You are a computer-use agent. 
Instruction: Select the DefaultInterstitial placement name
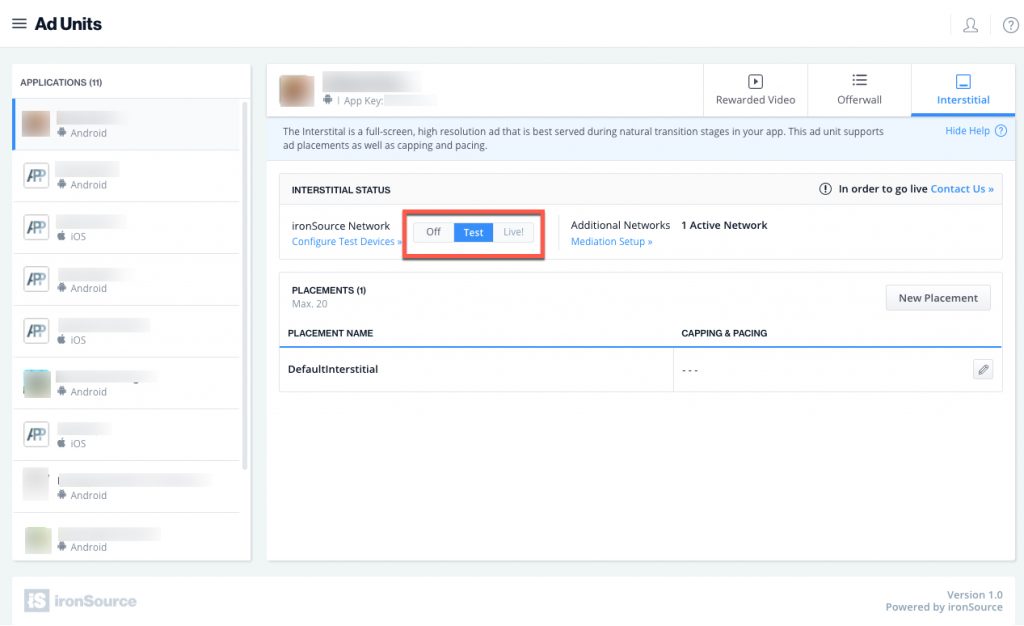pyautogui.click(x=333, y=369)
